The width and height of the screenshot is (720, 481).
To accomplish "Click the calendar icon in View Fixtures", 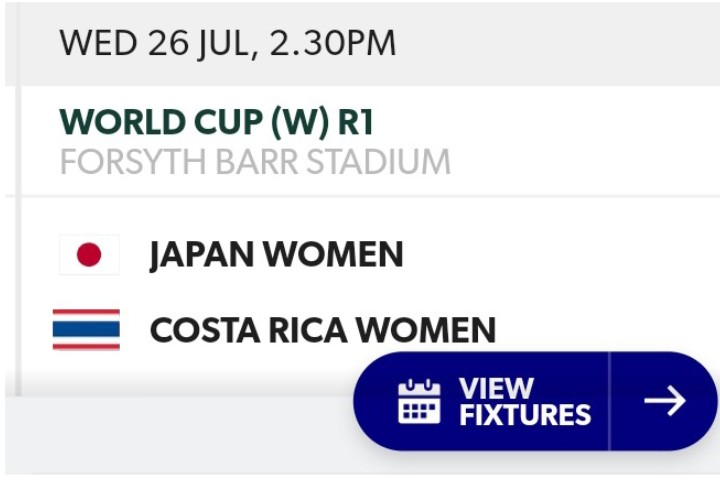I will (419, 402).
